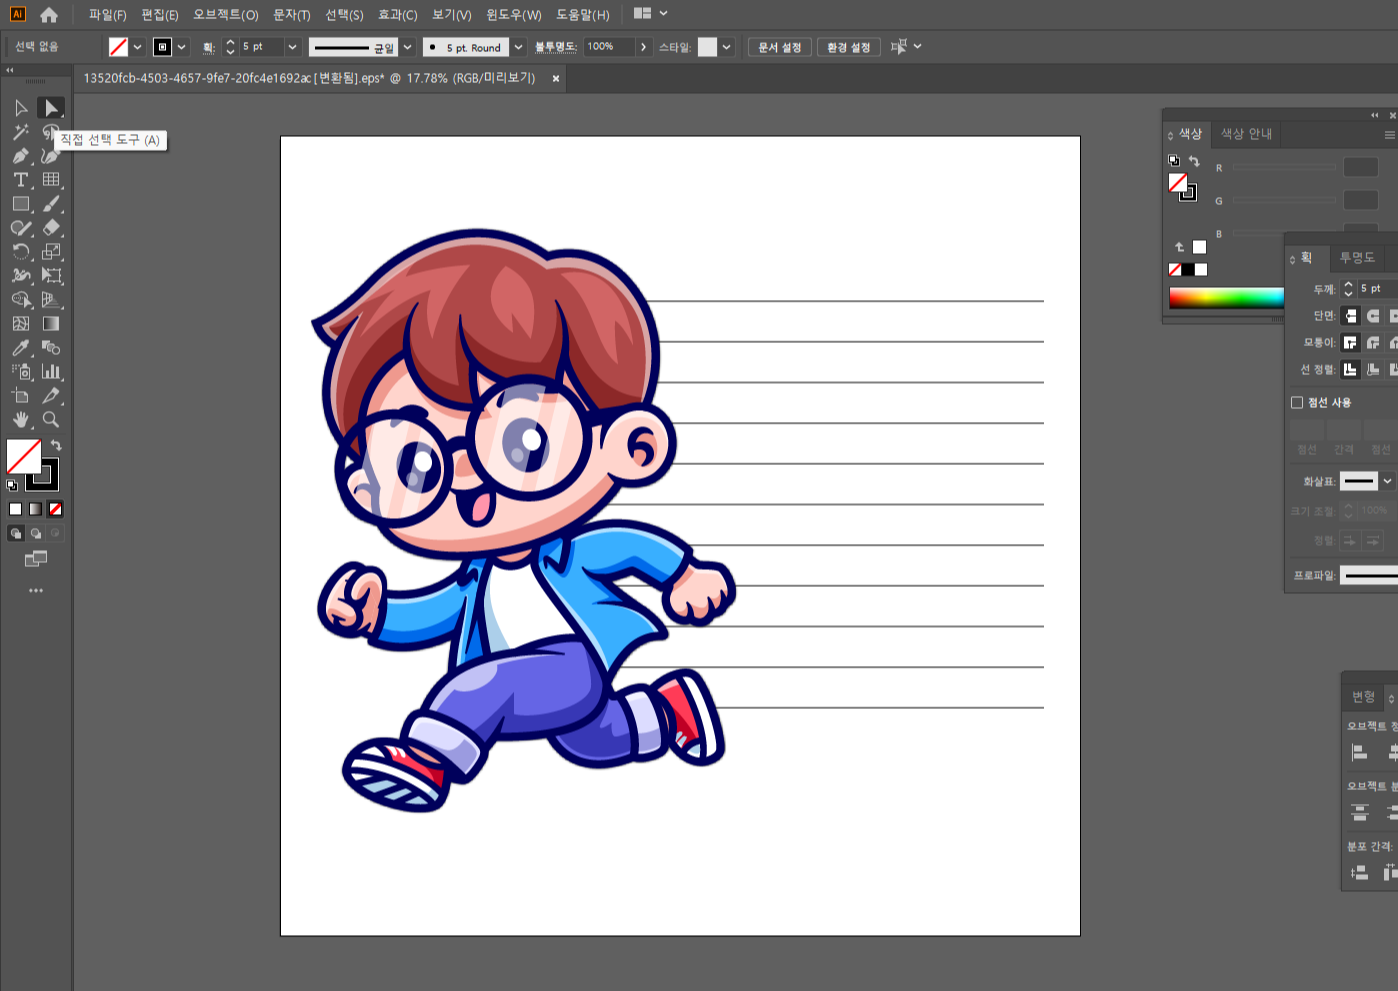Select round join corner option

1373,343
